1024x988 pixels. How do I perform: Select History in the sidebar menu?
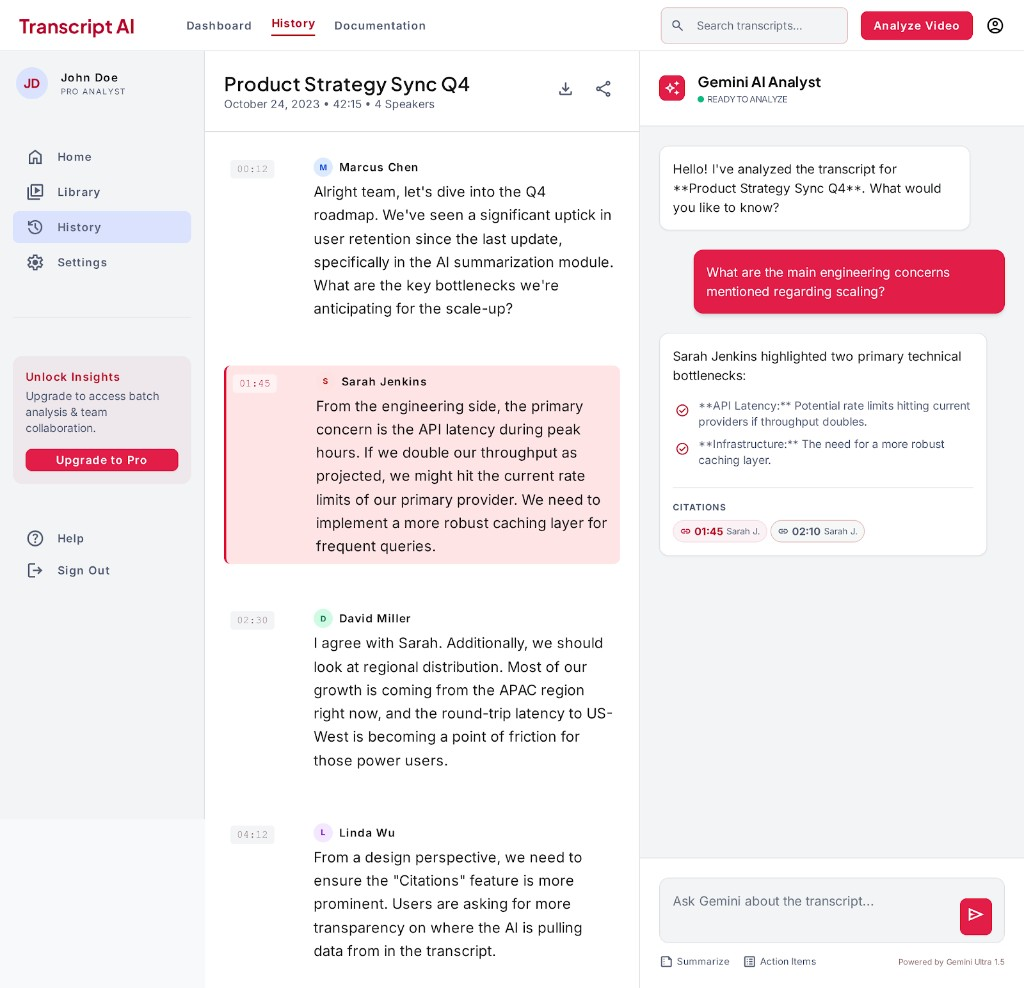pyautogui.click(x=102, y=227)
